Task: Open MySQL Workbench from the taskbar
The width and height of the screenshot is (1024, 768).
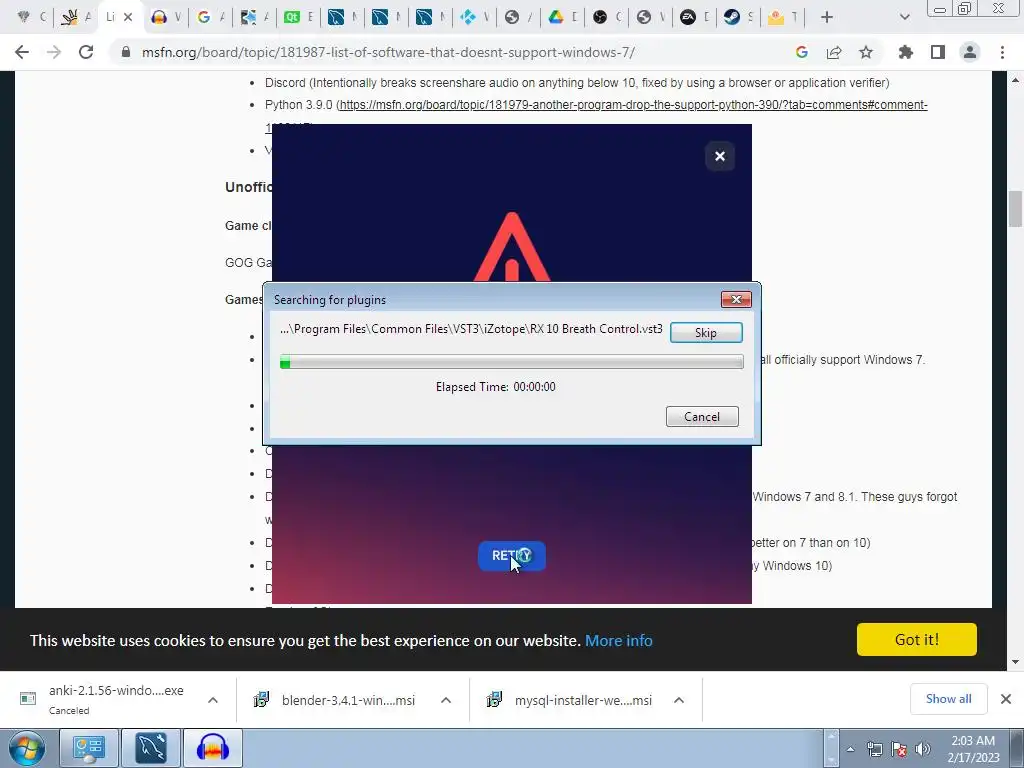Action: pyautogui.click(x=150, y=748)
